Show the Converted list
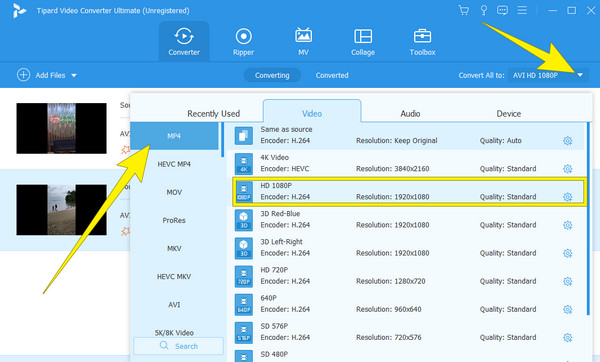 coord(332,75)
